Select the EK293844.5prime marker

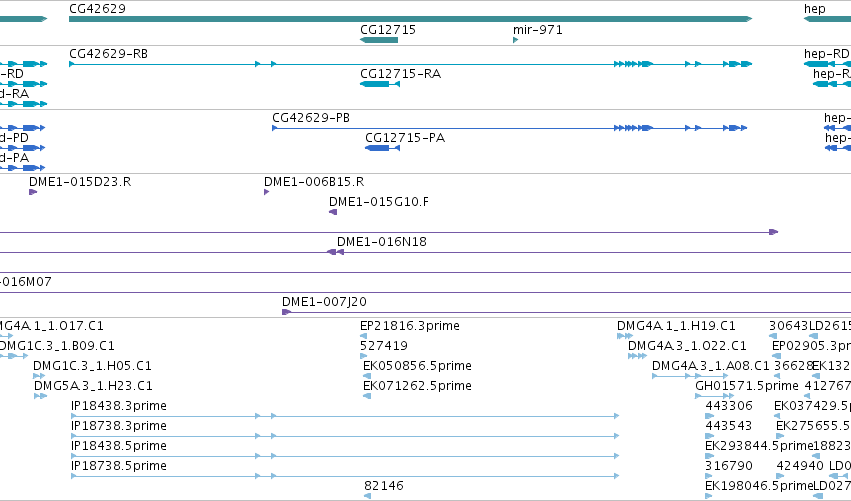pyautogui.click(x=709, y=456)
